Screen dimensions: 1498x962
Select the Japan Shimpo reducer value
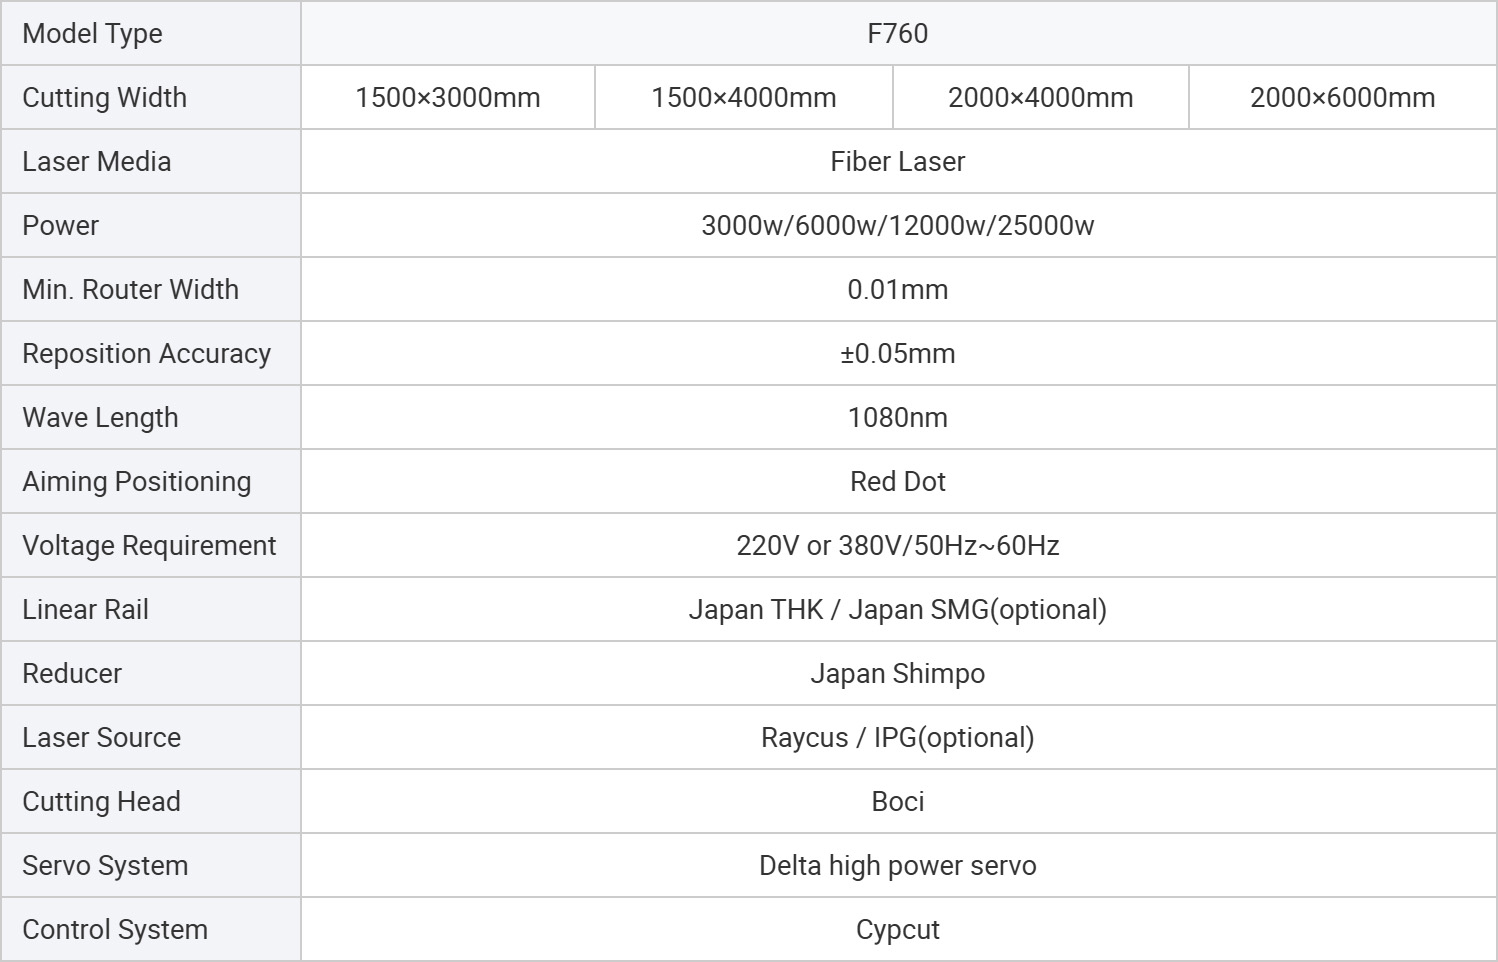pyautogui.click(x=897, y=674)
